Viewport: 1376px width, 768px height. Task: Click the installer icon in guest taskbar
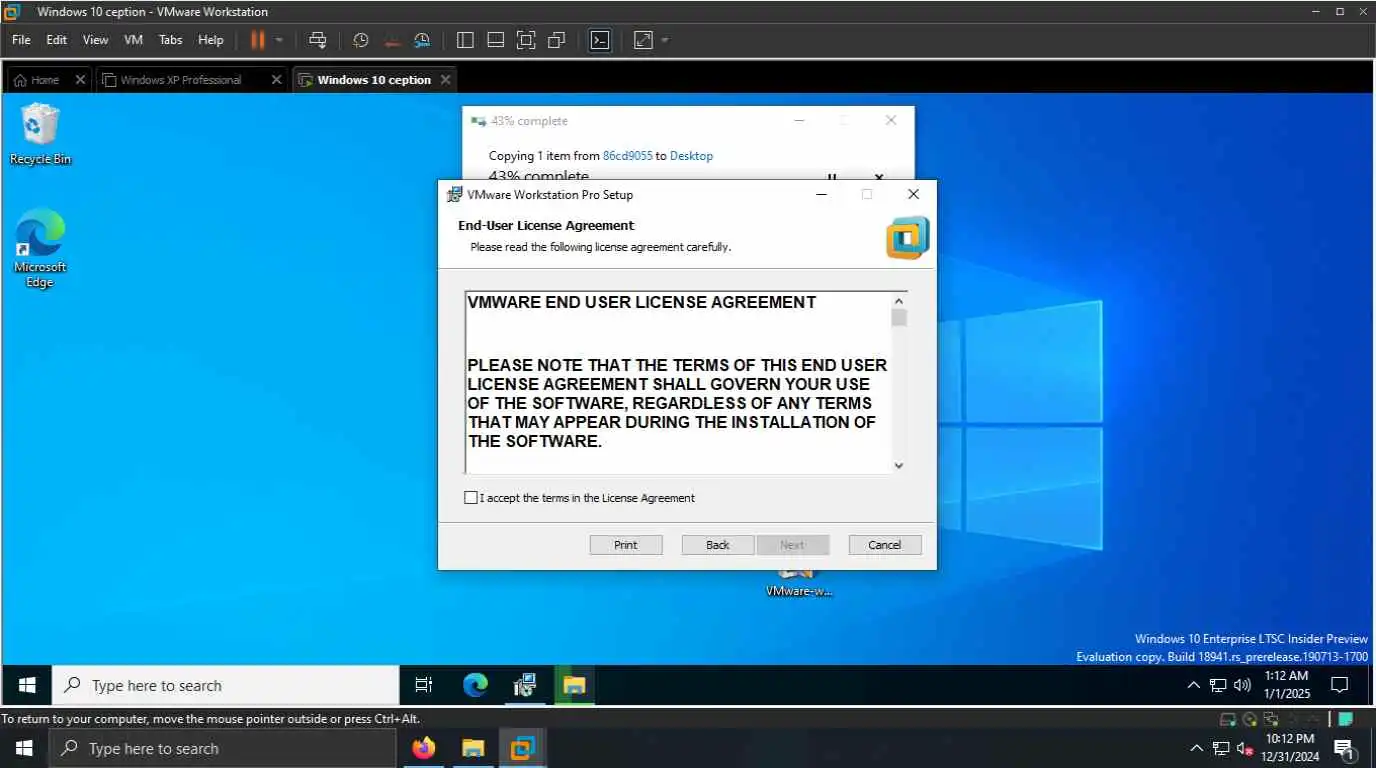tap(525, 685)
